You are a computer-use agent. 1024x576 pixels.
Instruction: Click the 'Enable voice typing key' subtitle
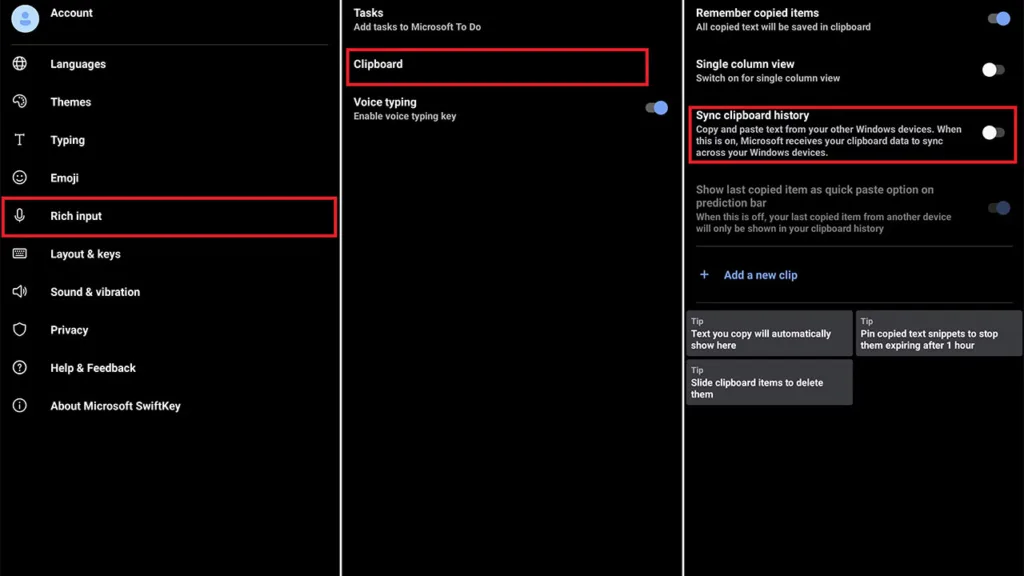(x=405, y=116)
